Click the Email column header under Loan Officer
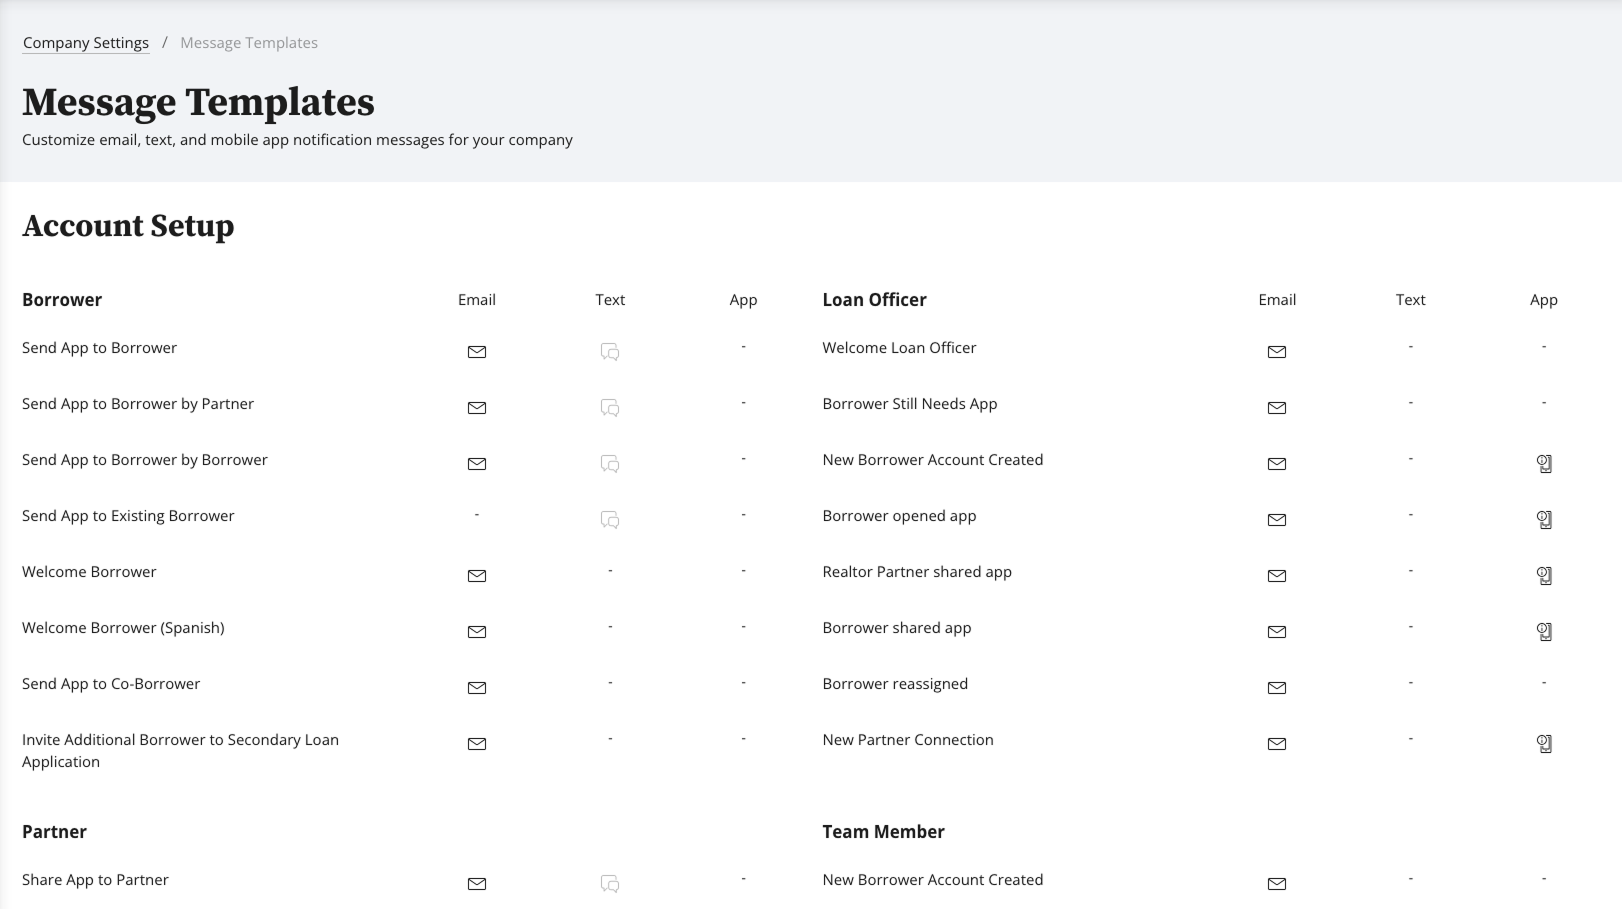Image resolution: width=1622 pixels, height=909 pixels. point(1277,299)
